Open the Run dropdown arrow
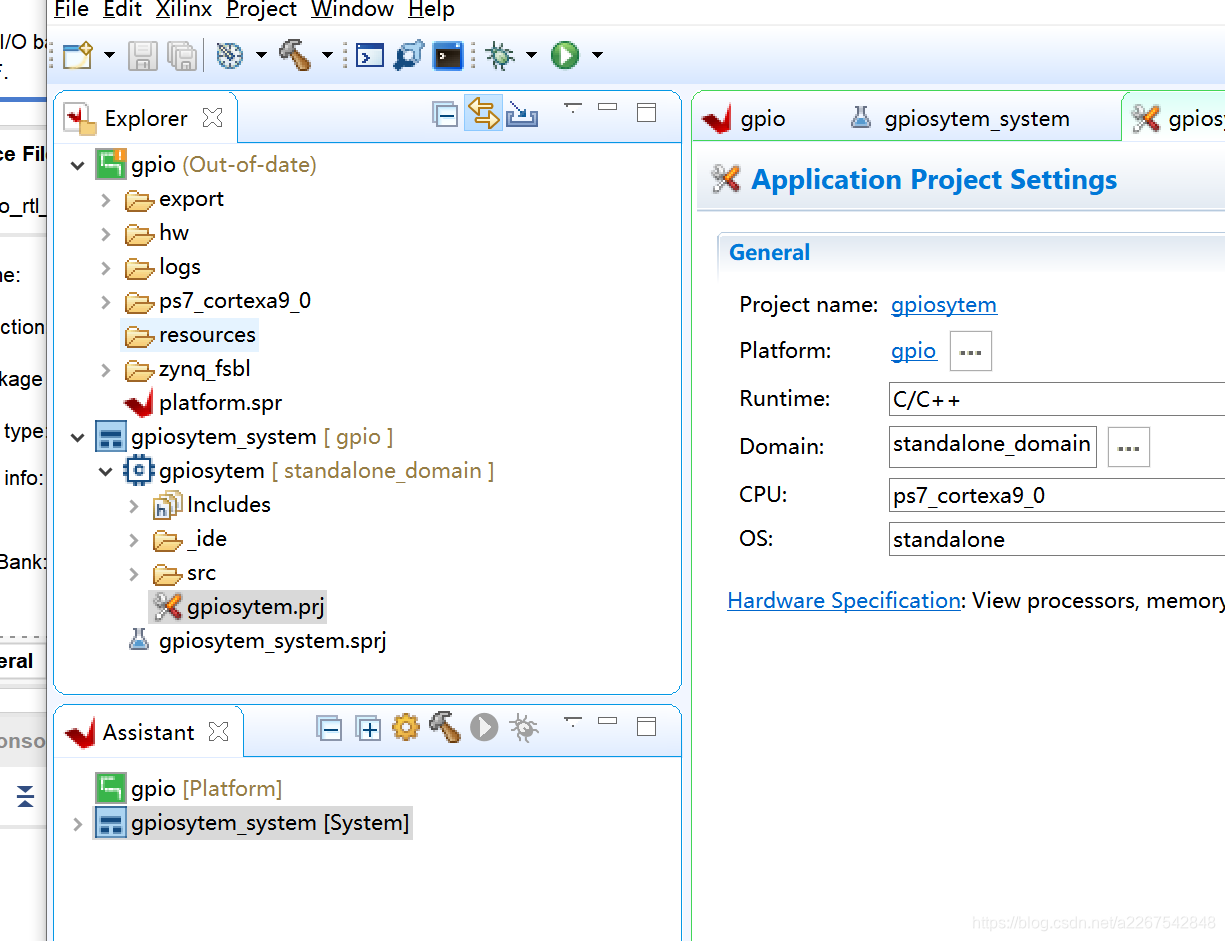Viewport: 1225px width, 941px height. click(597, 55)
